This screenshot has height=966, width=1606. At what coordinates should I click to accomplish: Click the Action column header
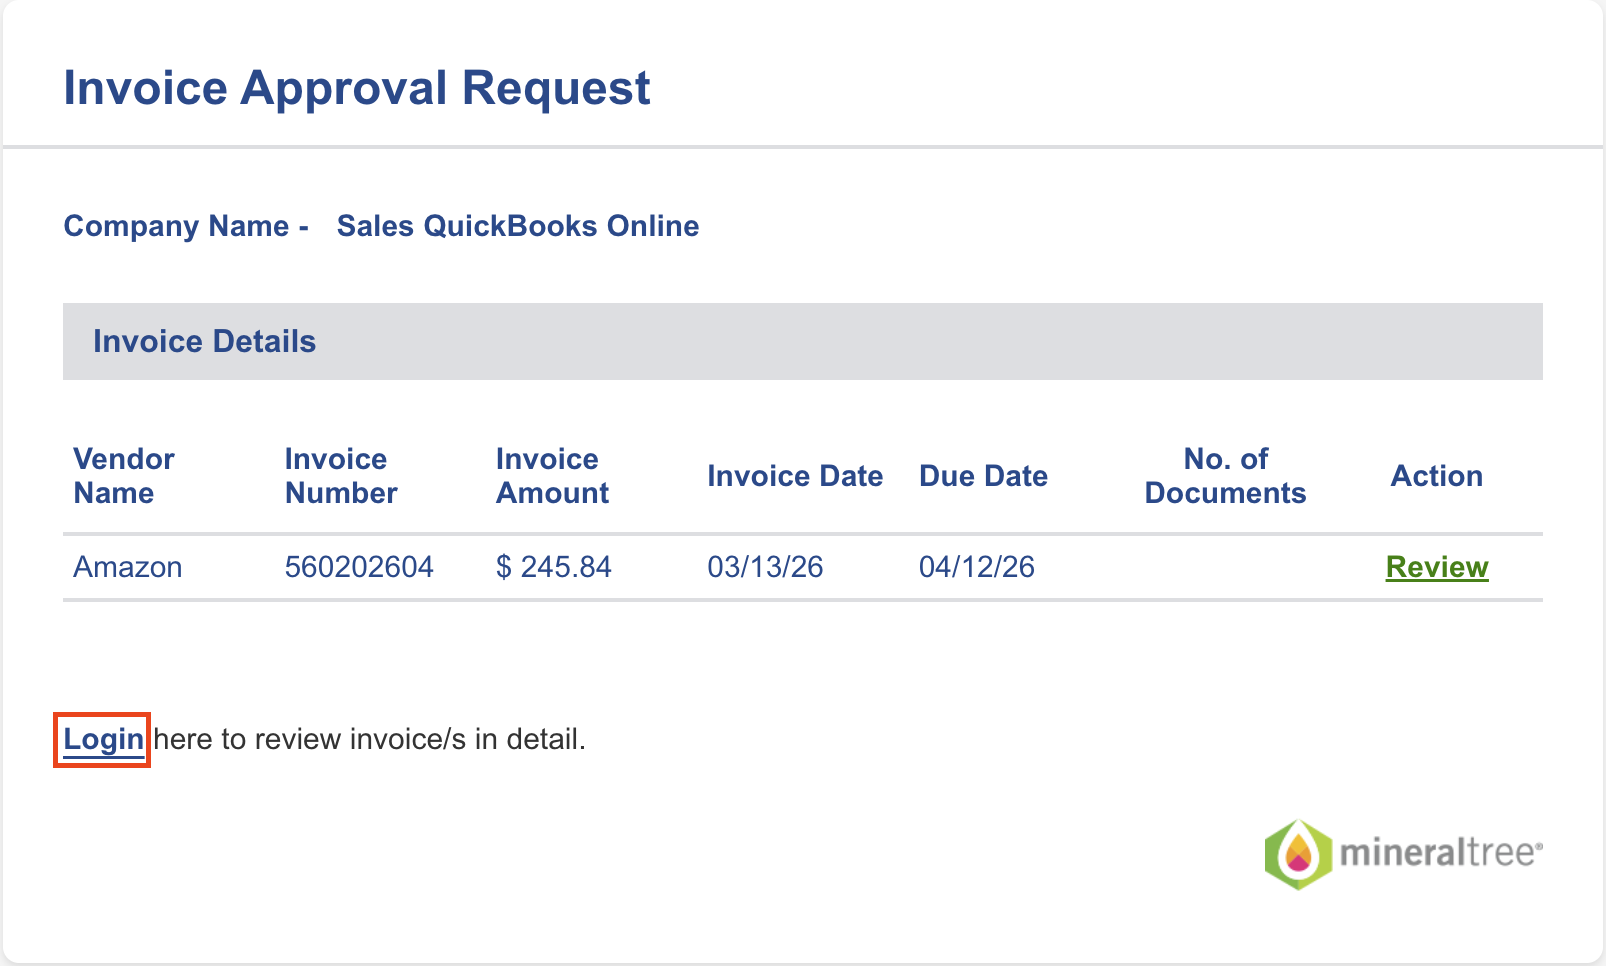(x=1437, y=476)
